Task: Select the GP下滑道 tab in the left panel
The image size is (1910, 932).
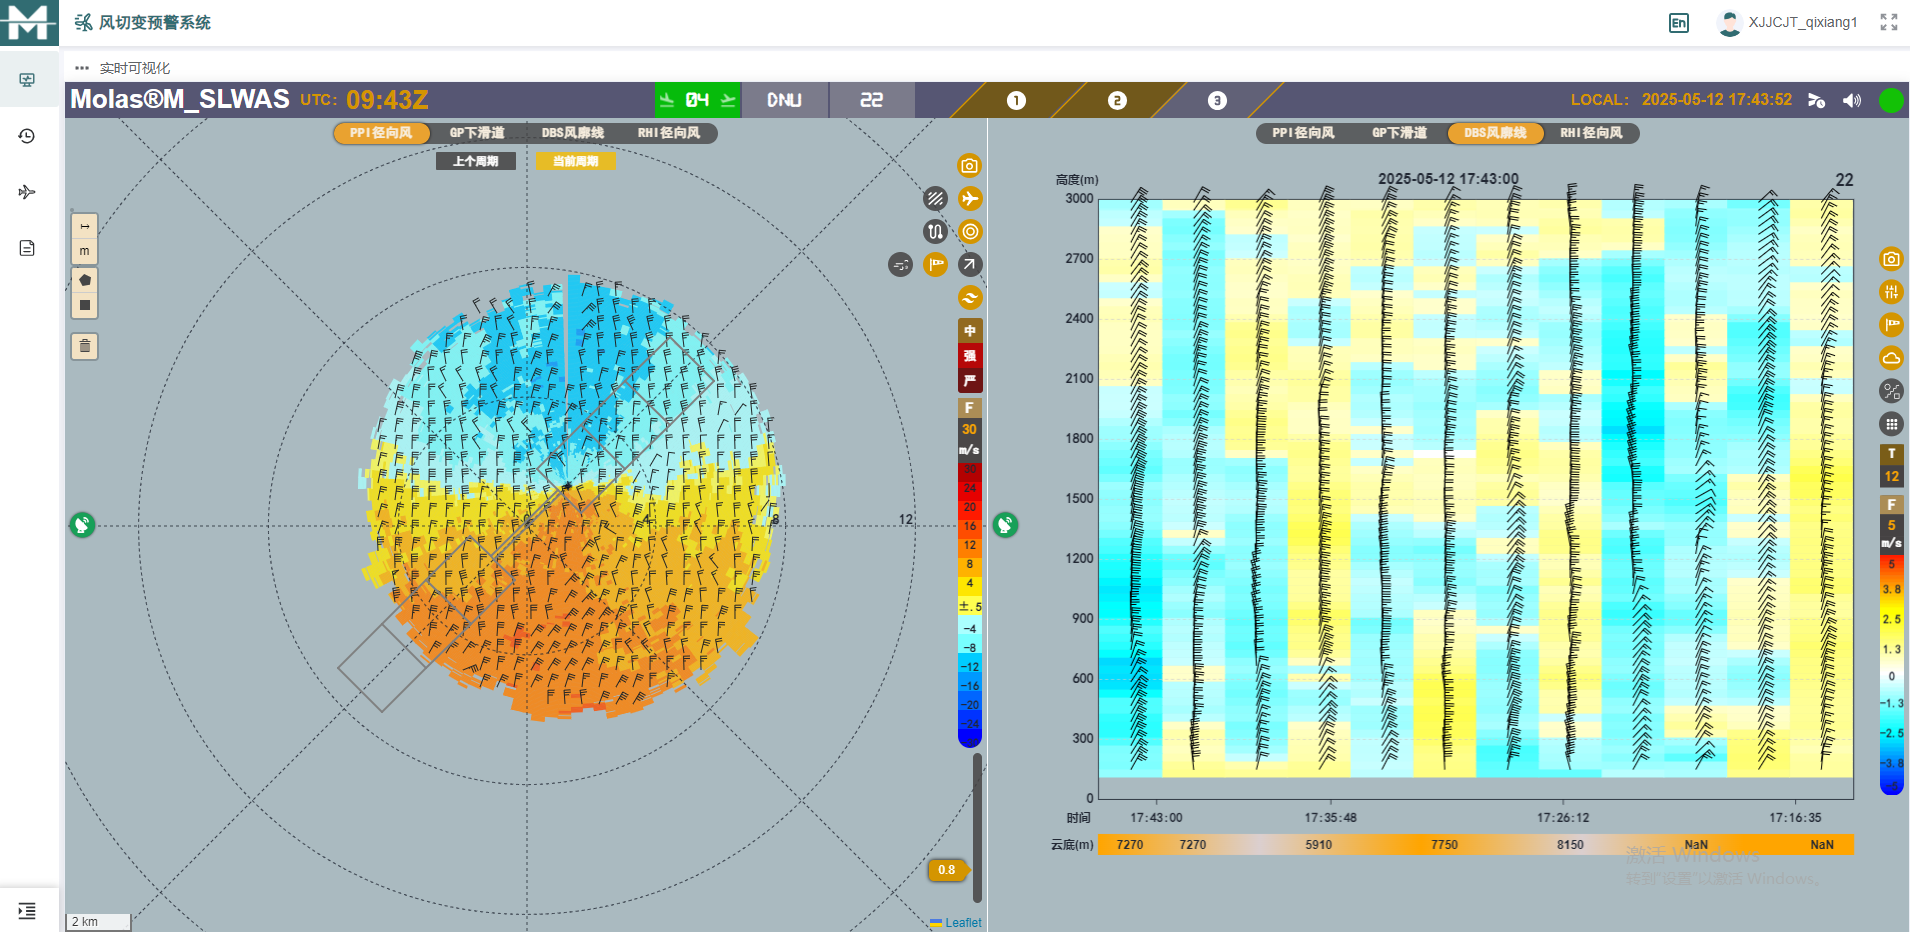Action: (x=477, y=133)
